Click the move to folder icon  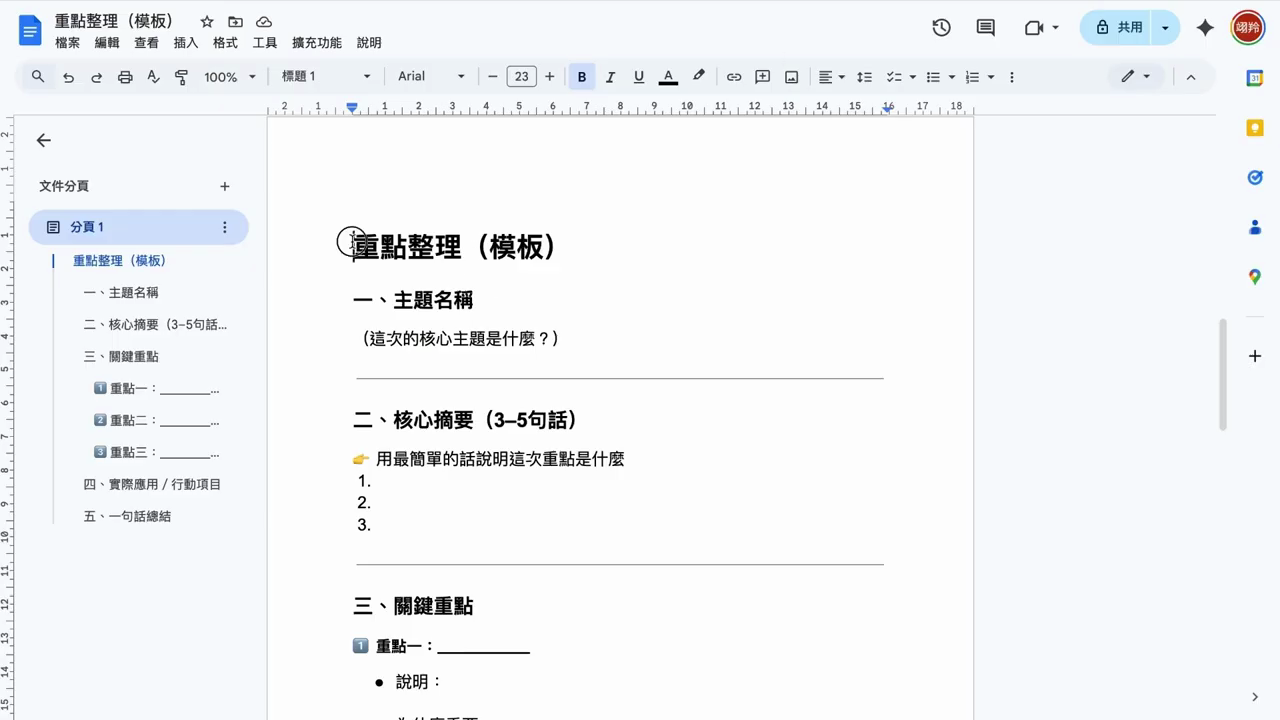(235, 22)
